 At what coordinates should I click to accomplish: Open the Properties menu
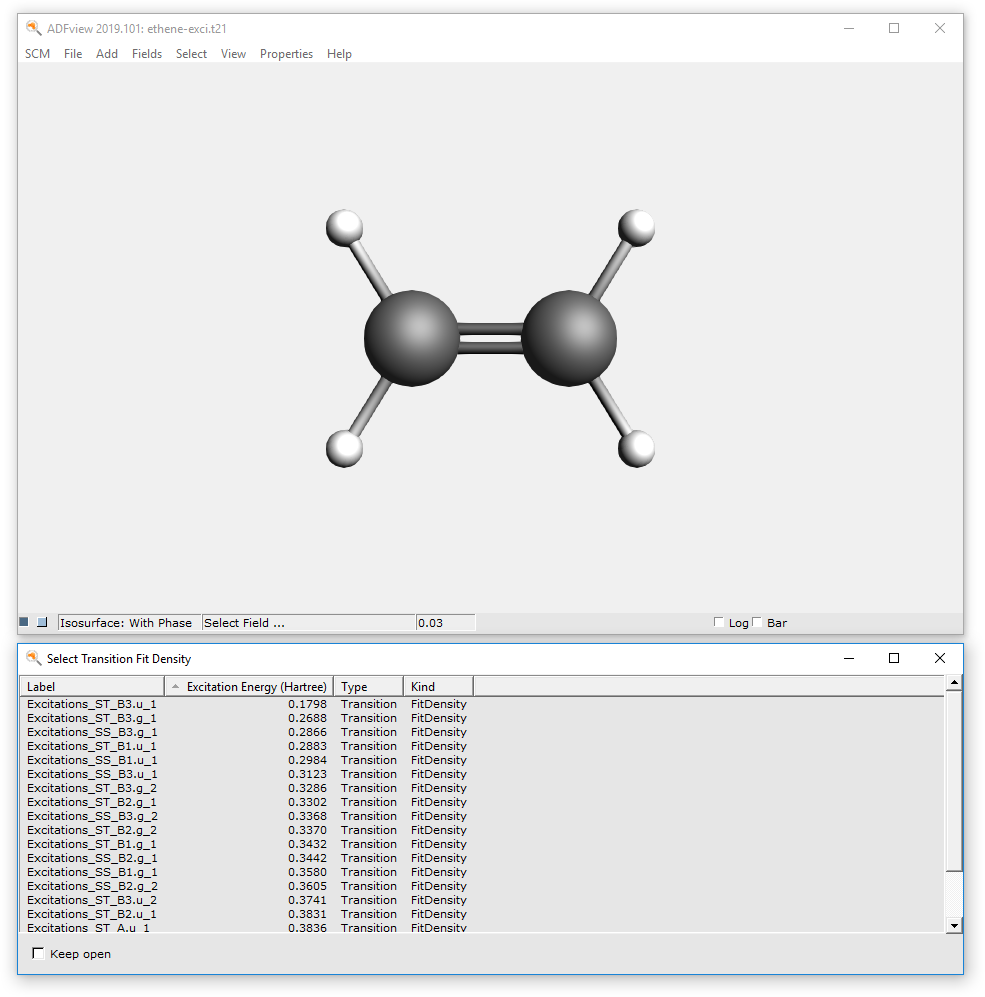(286, 54)
